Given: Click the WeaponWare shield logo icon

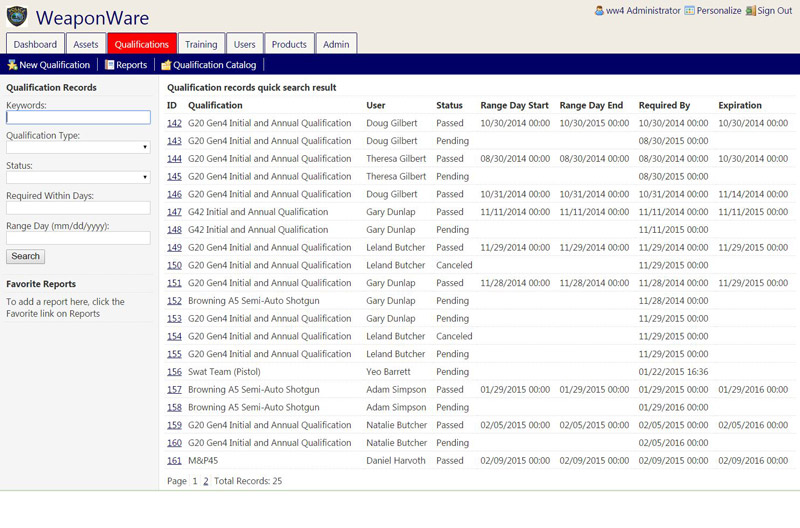Looking at the screenshot, I should pos(17,17).
